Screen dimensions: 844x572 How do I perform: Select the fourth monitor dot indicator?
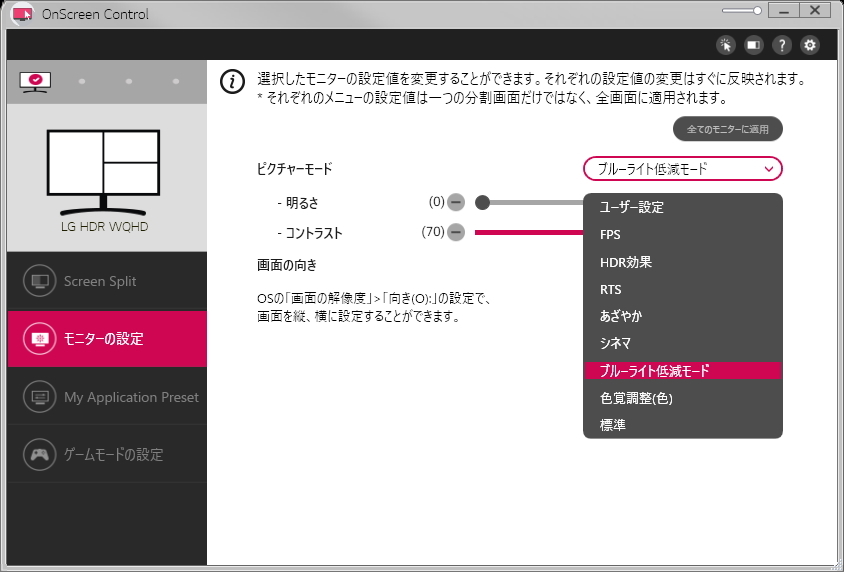click(176, 81)
